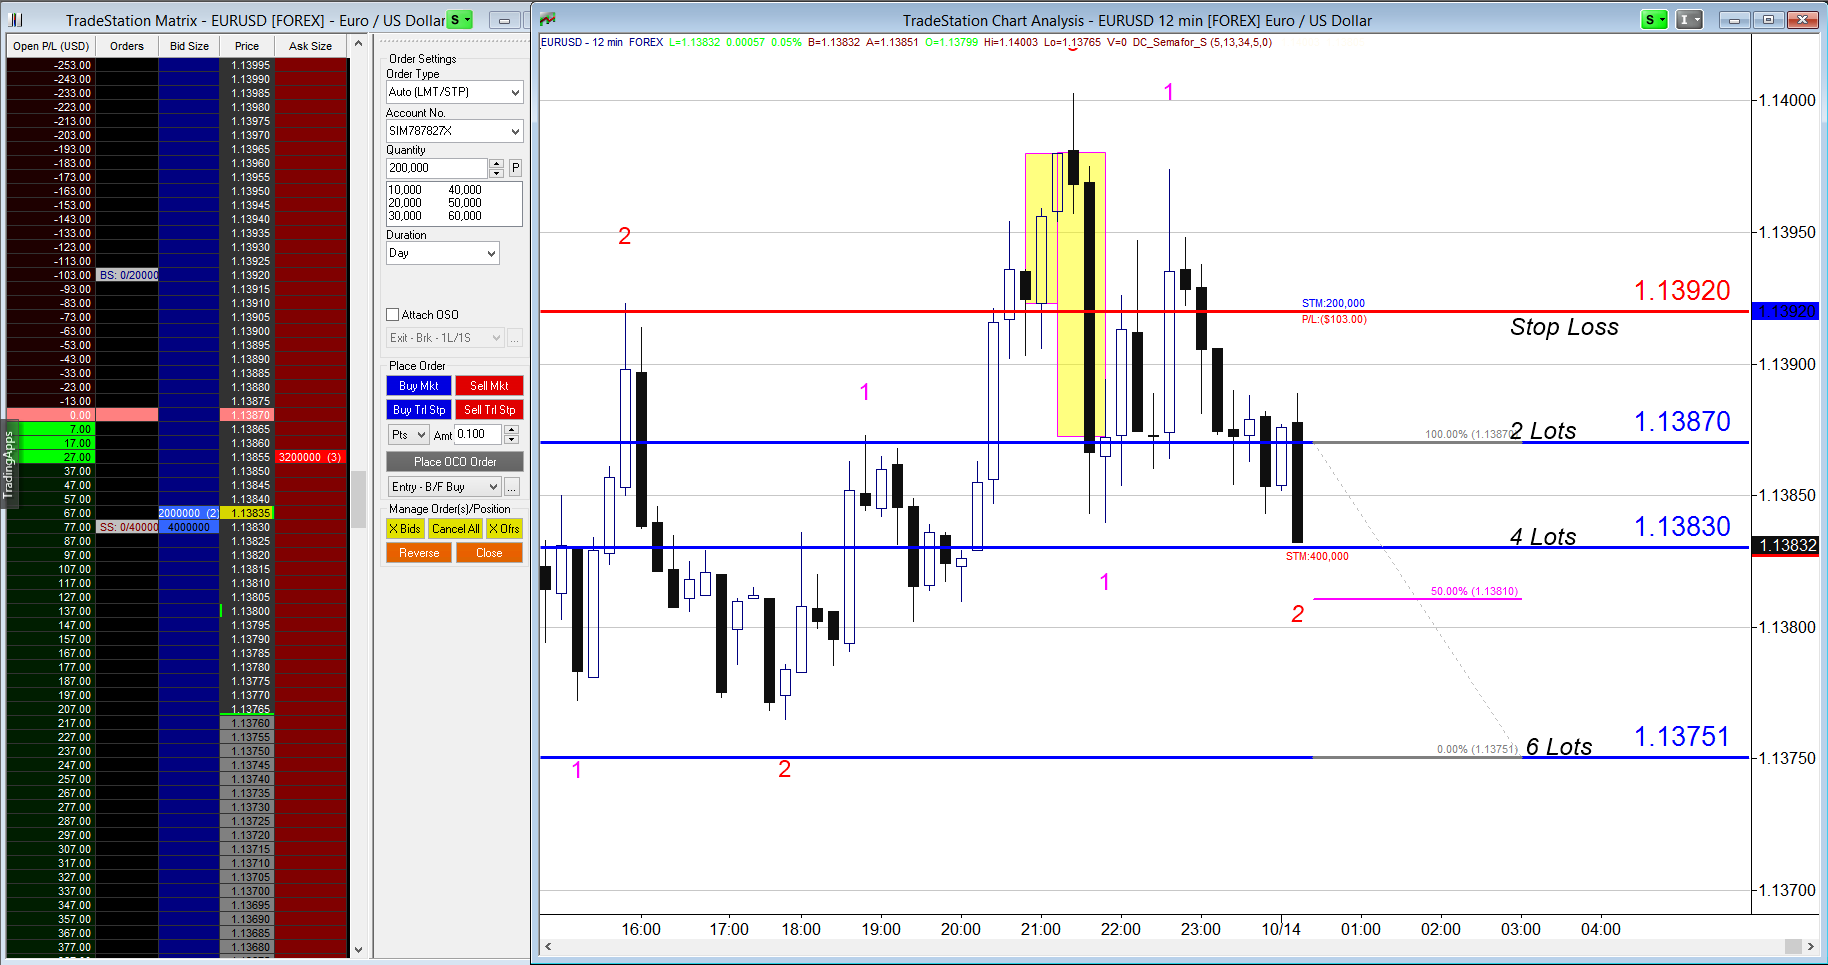This screenshot has height=965, width=1828.
Task: Select 10,000 in the quantity preset list
Action: coord(405,190)
